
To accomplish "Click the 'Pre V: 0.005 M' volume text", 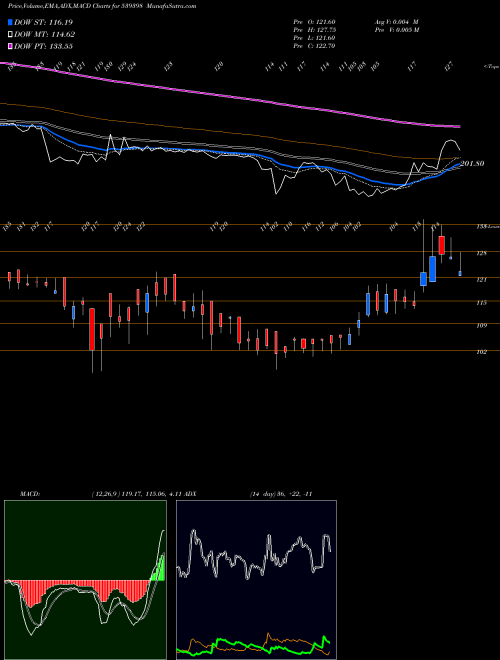I will pos(396,30).
